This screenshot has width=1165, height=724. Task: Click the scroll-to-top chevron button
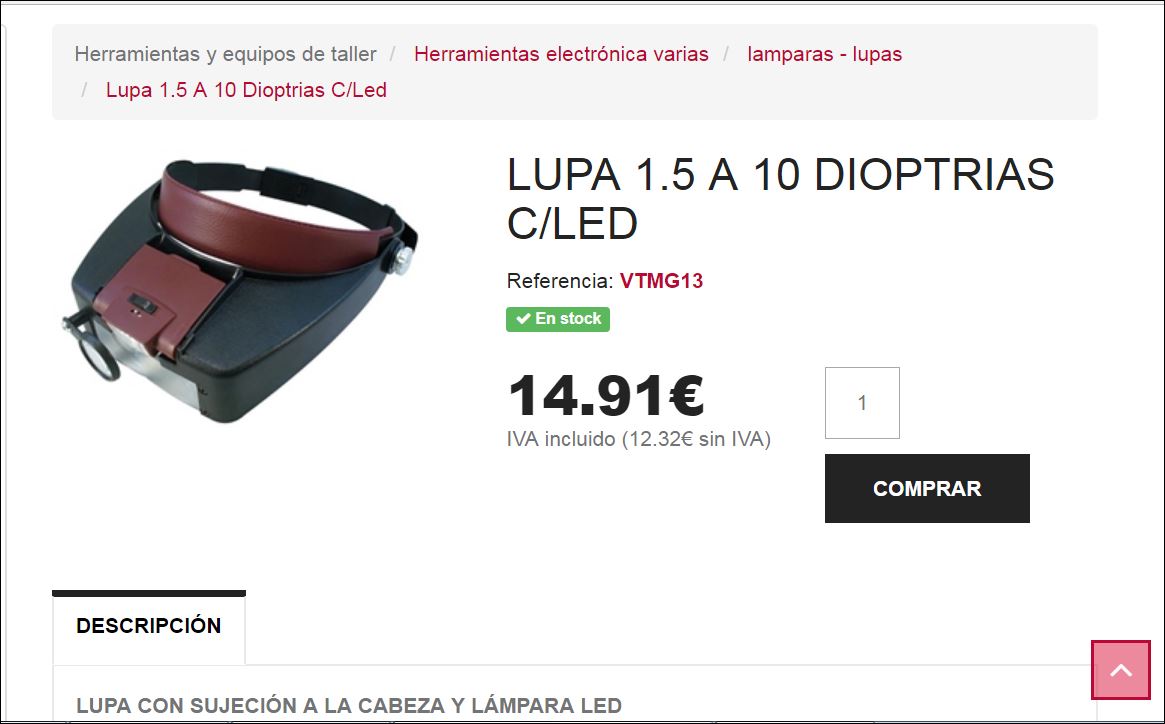1120,670
